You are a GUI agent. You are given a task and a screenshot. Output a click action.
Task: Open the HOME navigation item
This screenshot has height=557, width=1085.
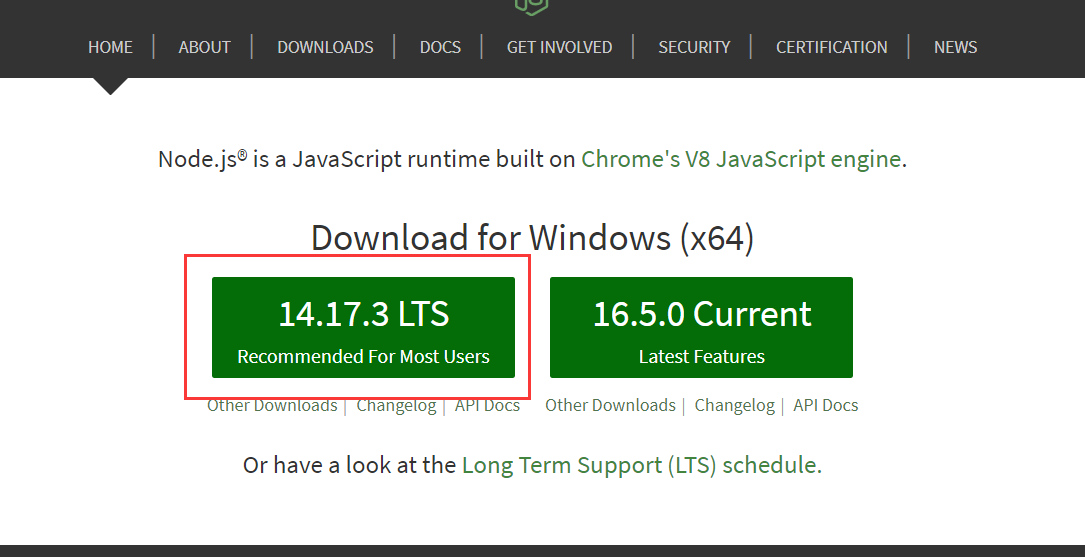click(110, 47)
